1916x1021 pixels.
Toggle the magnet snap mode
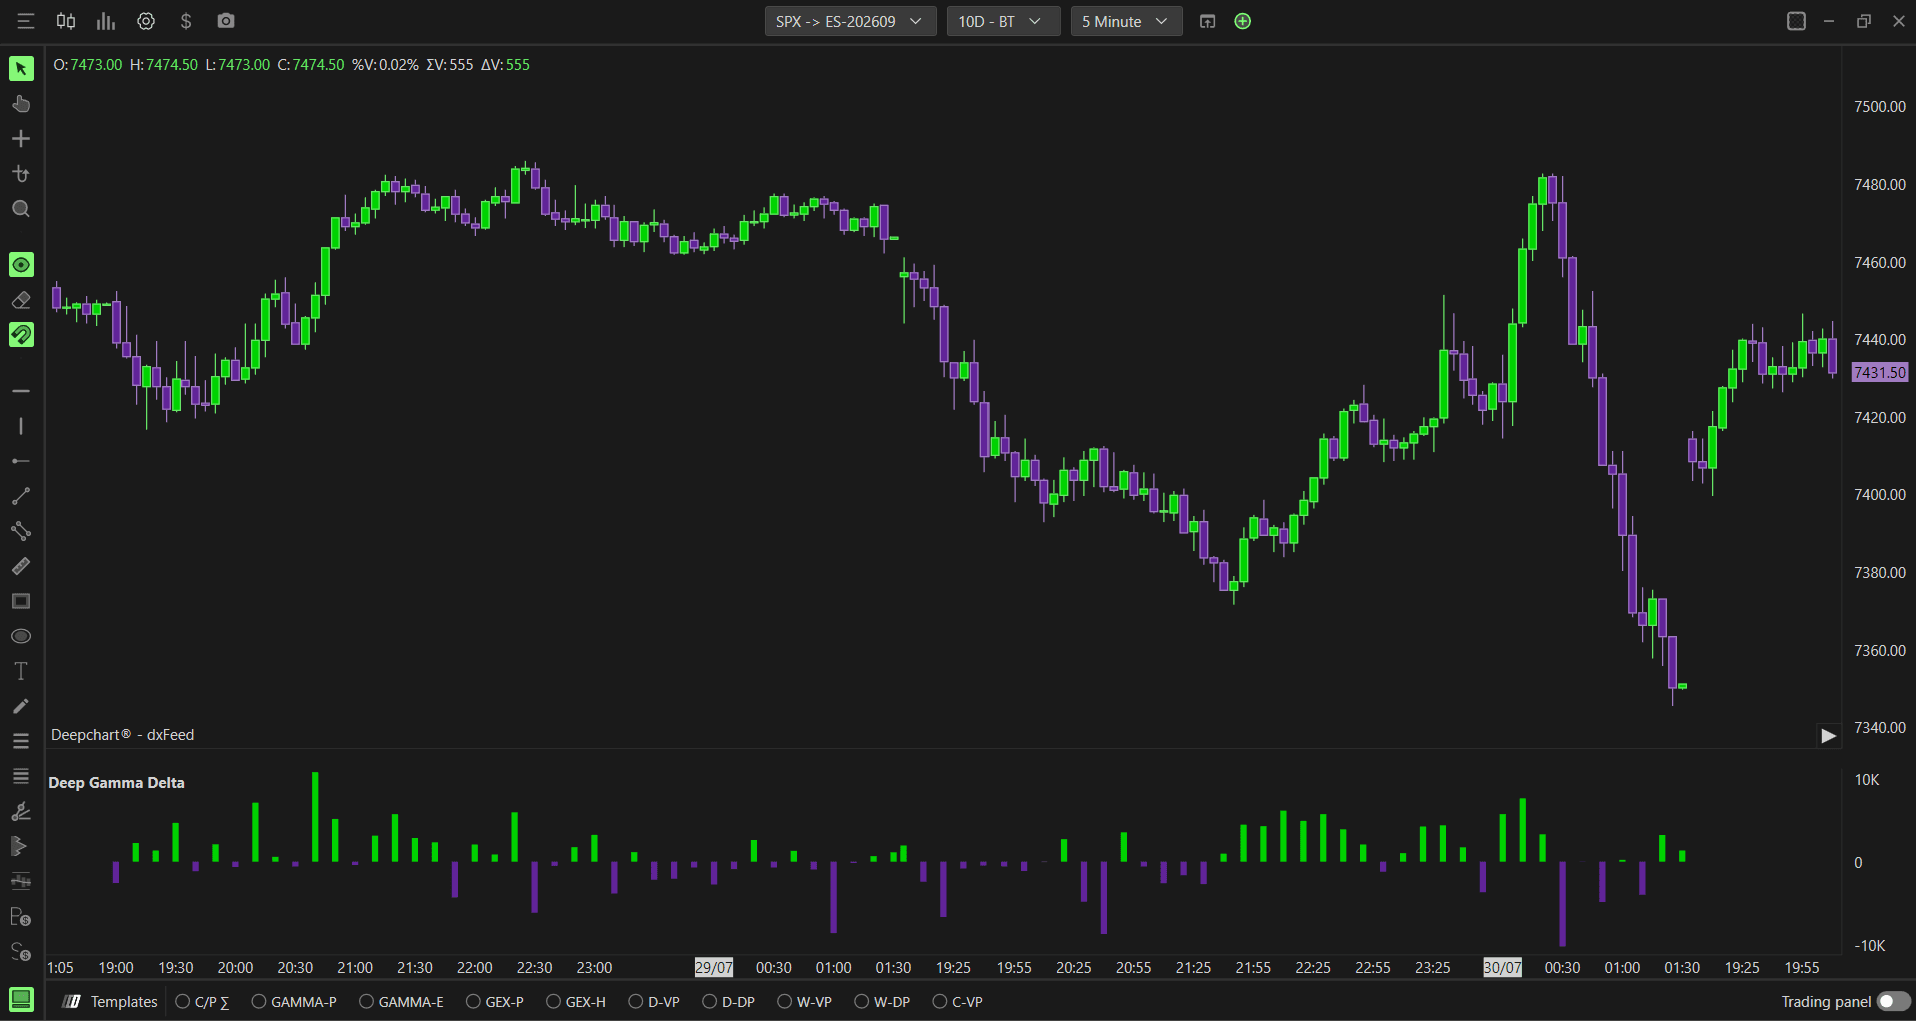point(21,334)
